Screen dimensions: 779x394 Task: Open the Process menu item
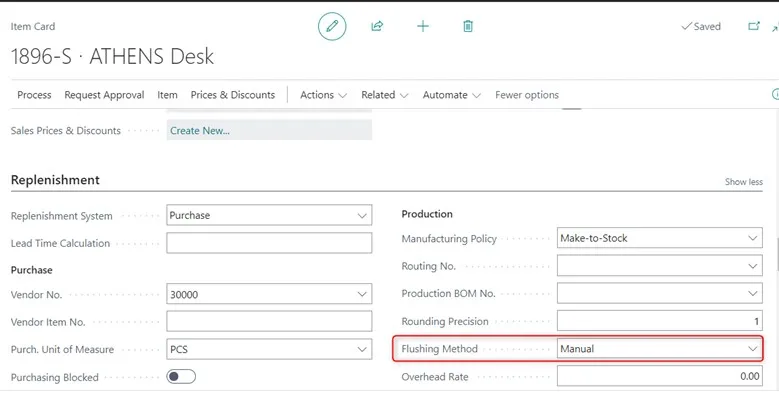pos(34,95)
